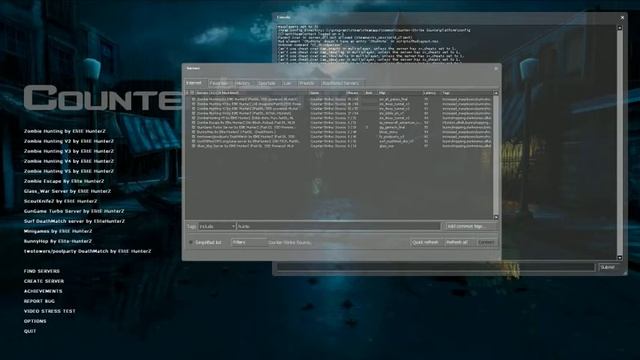Click the Quick refresh button
Screen dimensions: 640x360
pyautogui.click(x=426, y=242)
